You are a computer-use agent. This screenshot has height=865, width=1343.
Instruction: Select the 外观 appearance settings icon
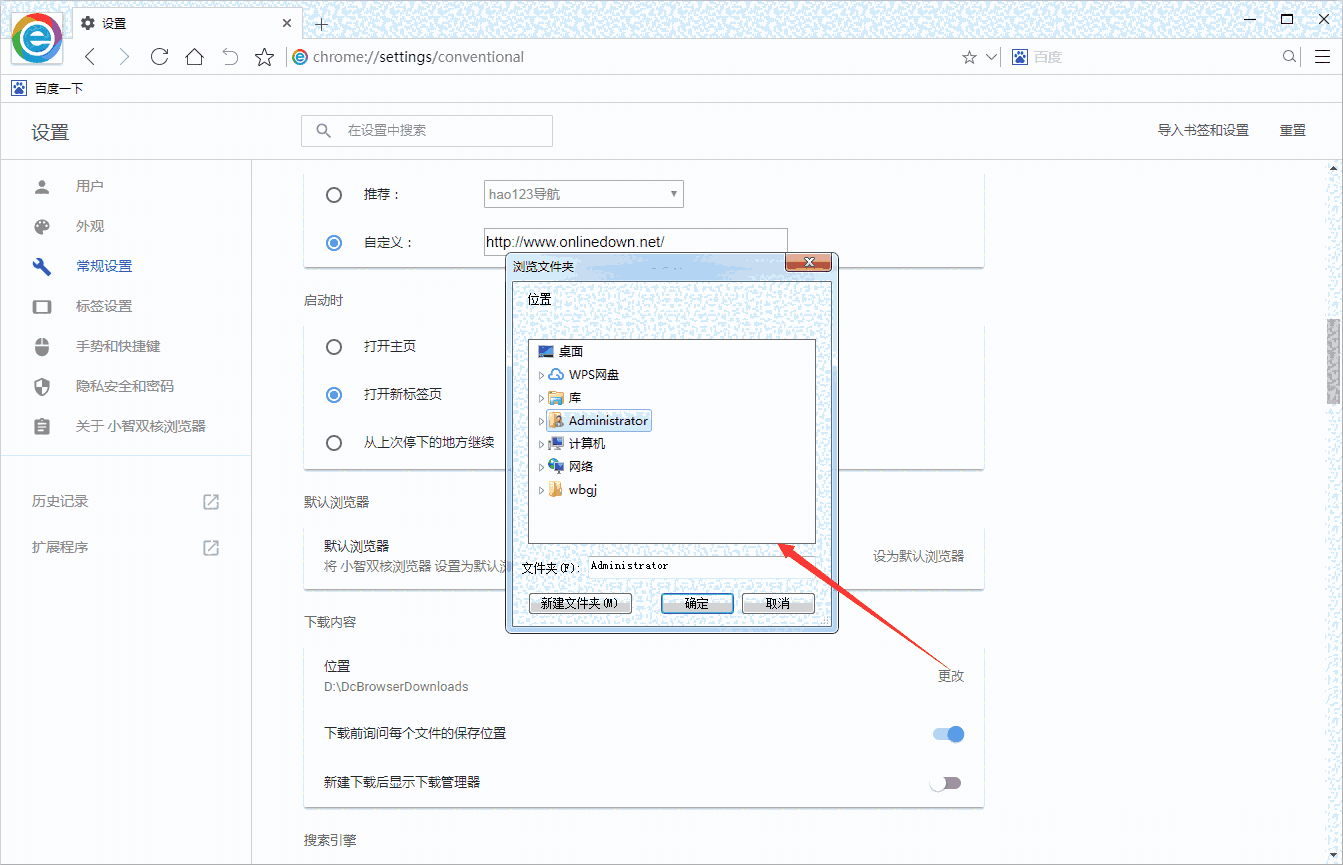[x=41, y=226]
